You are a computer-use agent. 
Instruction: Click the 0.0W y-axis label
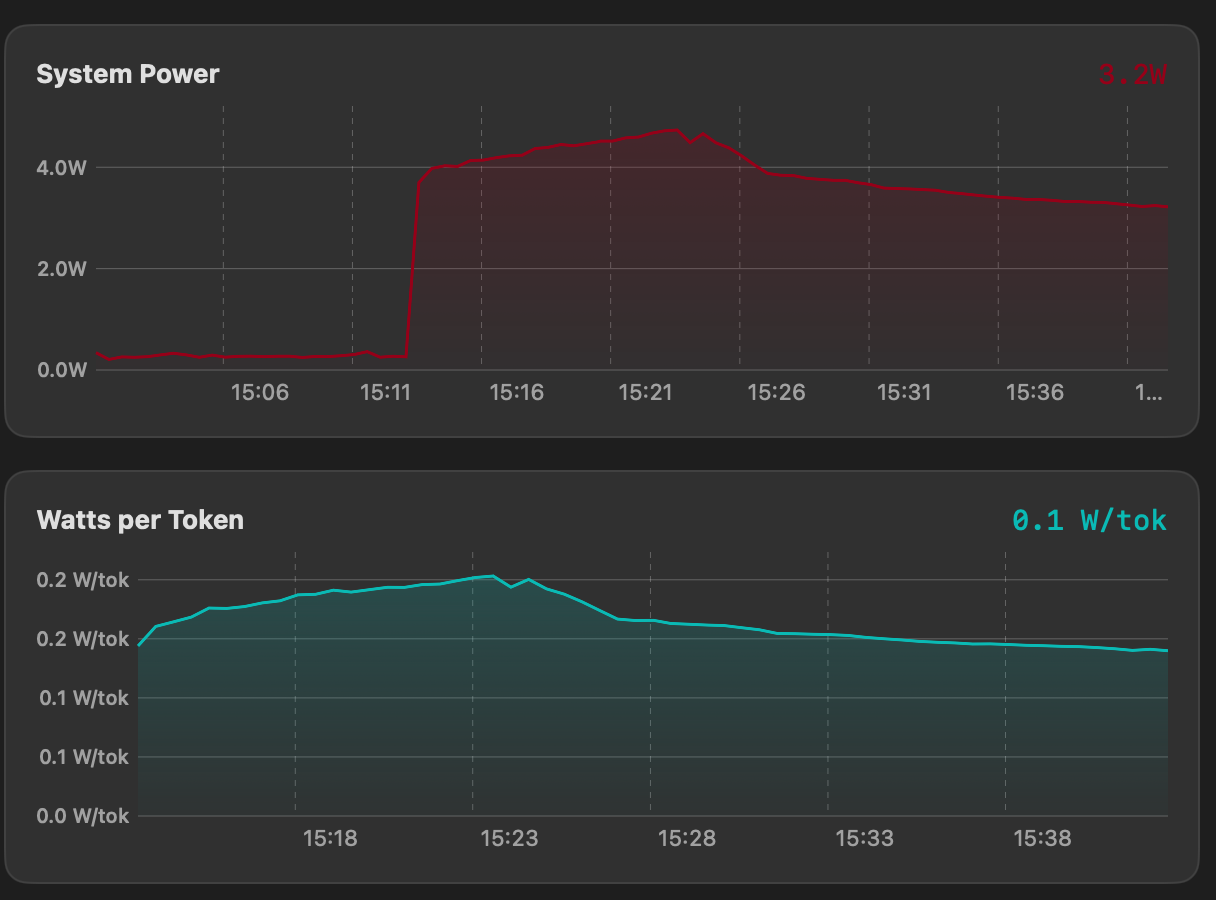point(62,370)
